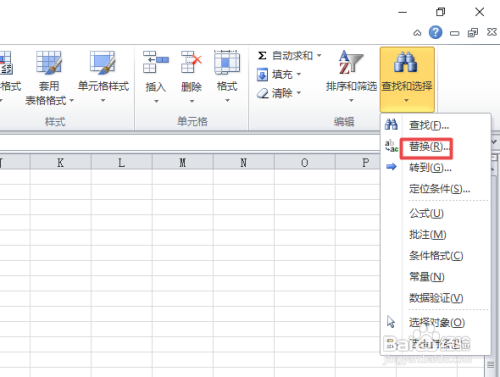Select 条件格式(C) in the dropdown menu
The image size is (500, 377).
coord(436,256)
